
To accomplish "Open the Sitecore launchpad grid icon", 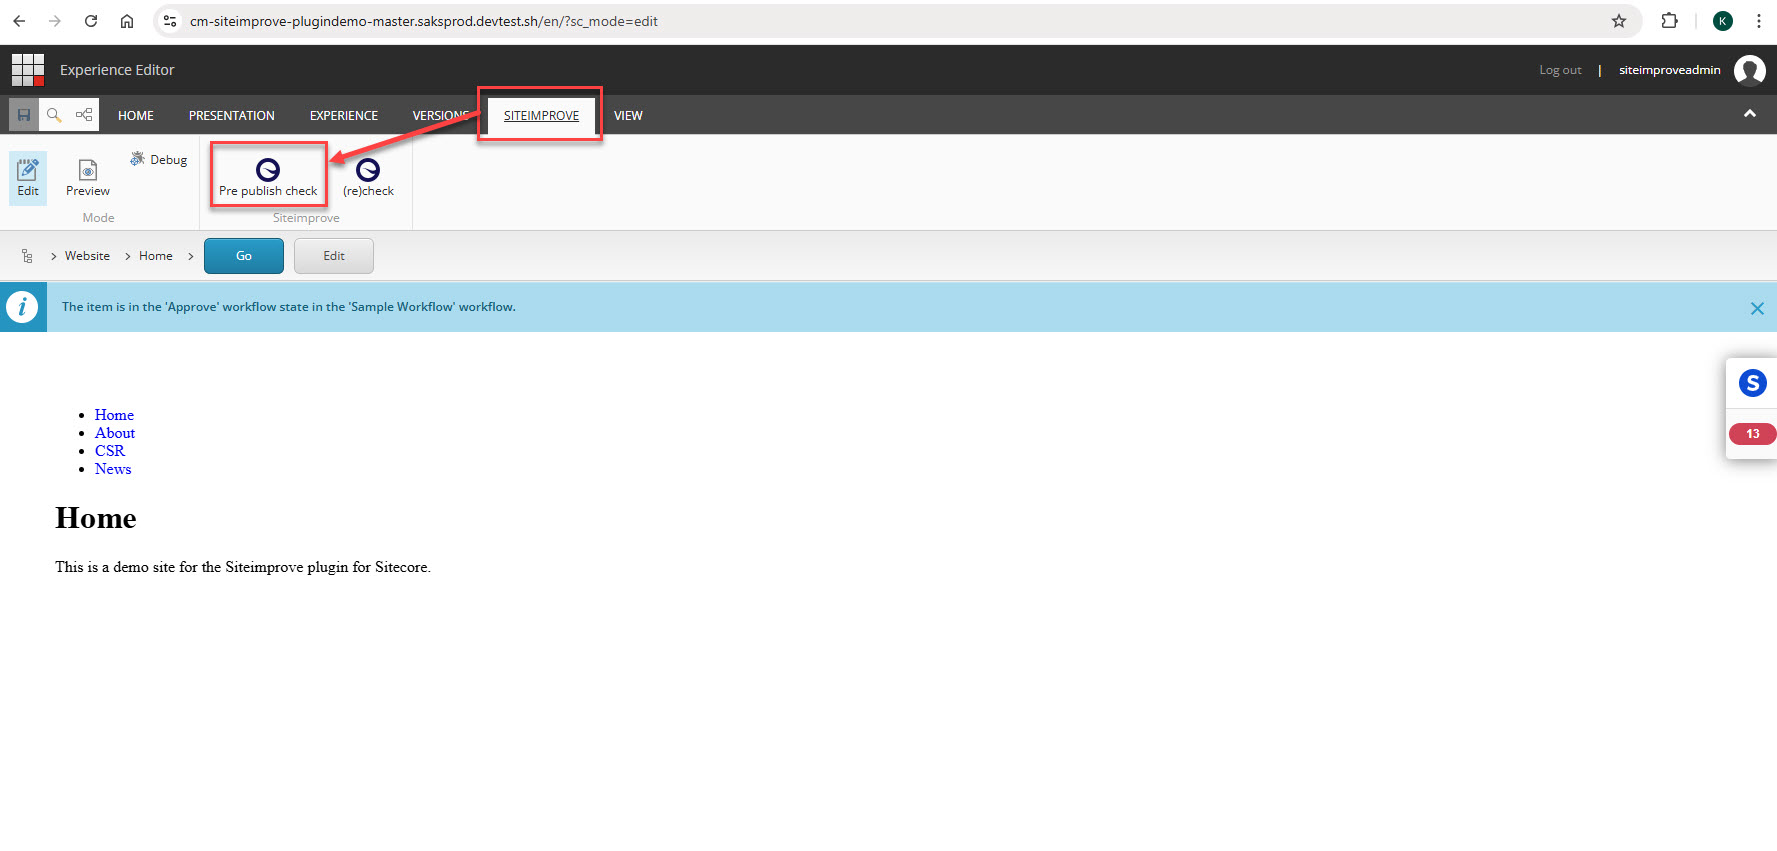I will coord(28,70).
